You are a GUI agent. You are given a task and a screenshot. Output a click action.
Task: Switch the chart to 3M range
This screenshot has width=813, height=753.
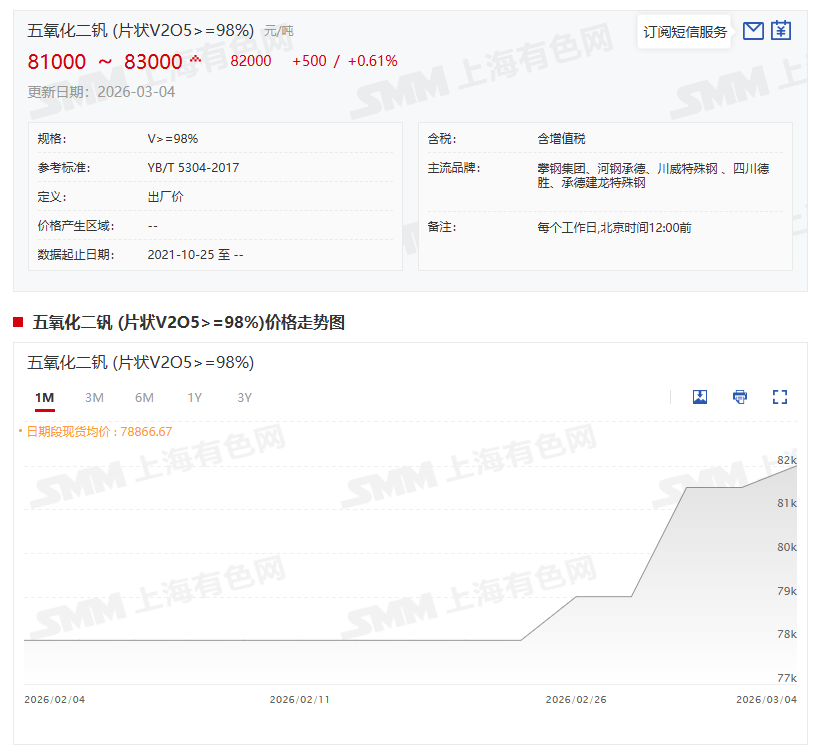coord(94,398)
